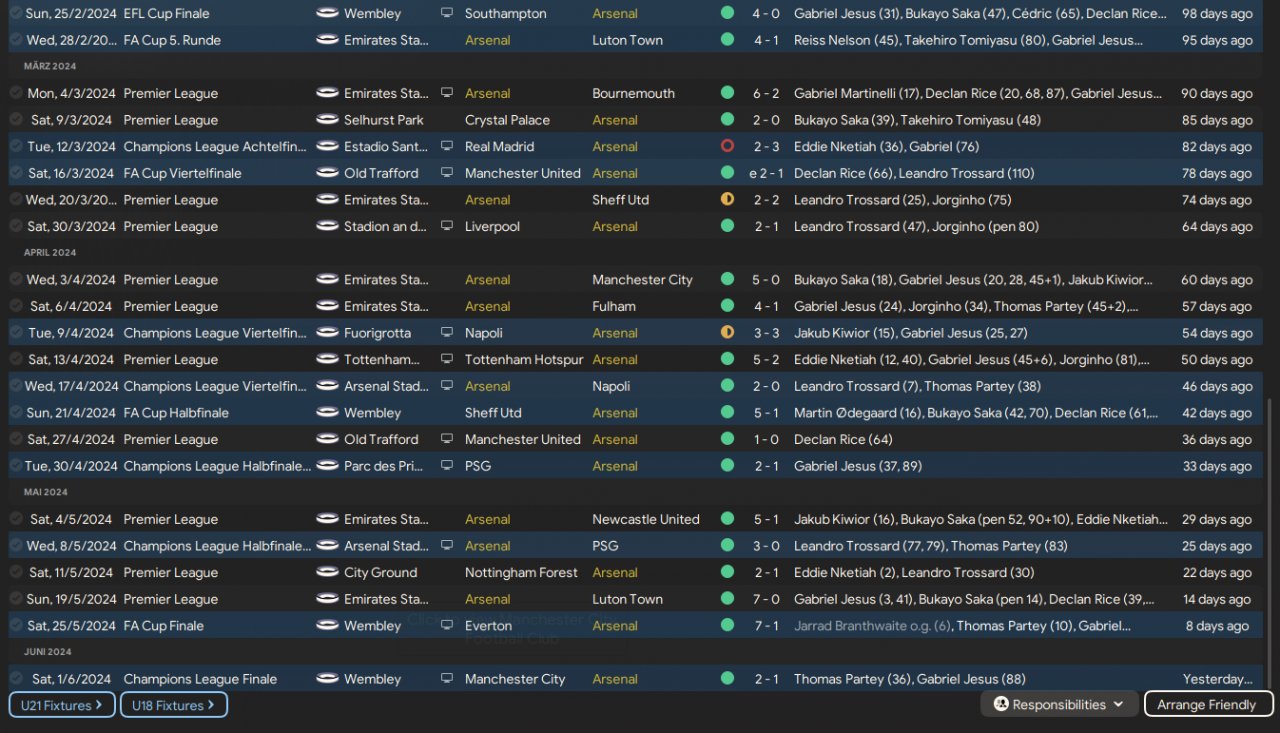Viewport: 1280px width, 733px height.
Task: Click the 7 - 0 score on 19/5/2024 row
Action: click(x=766, y=599)
